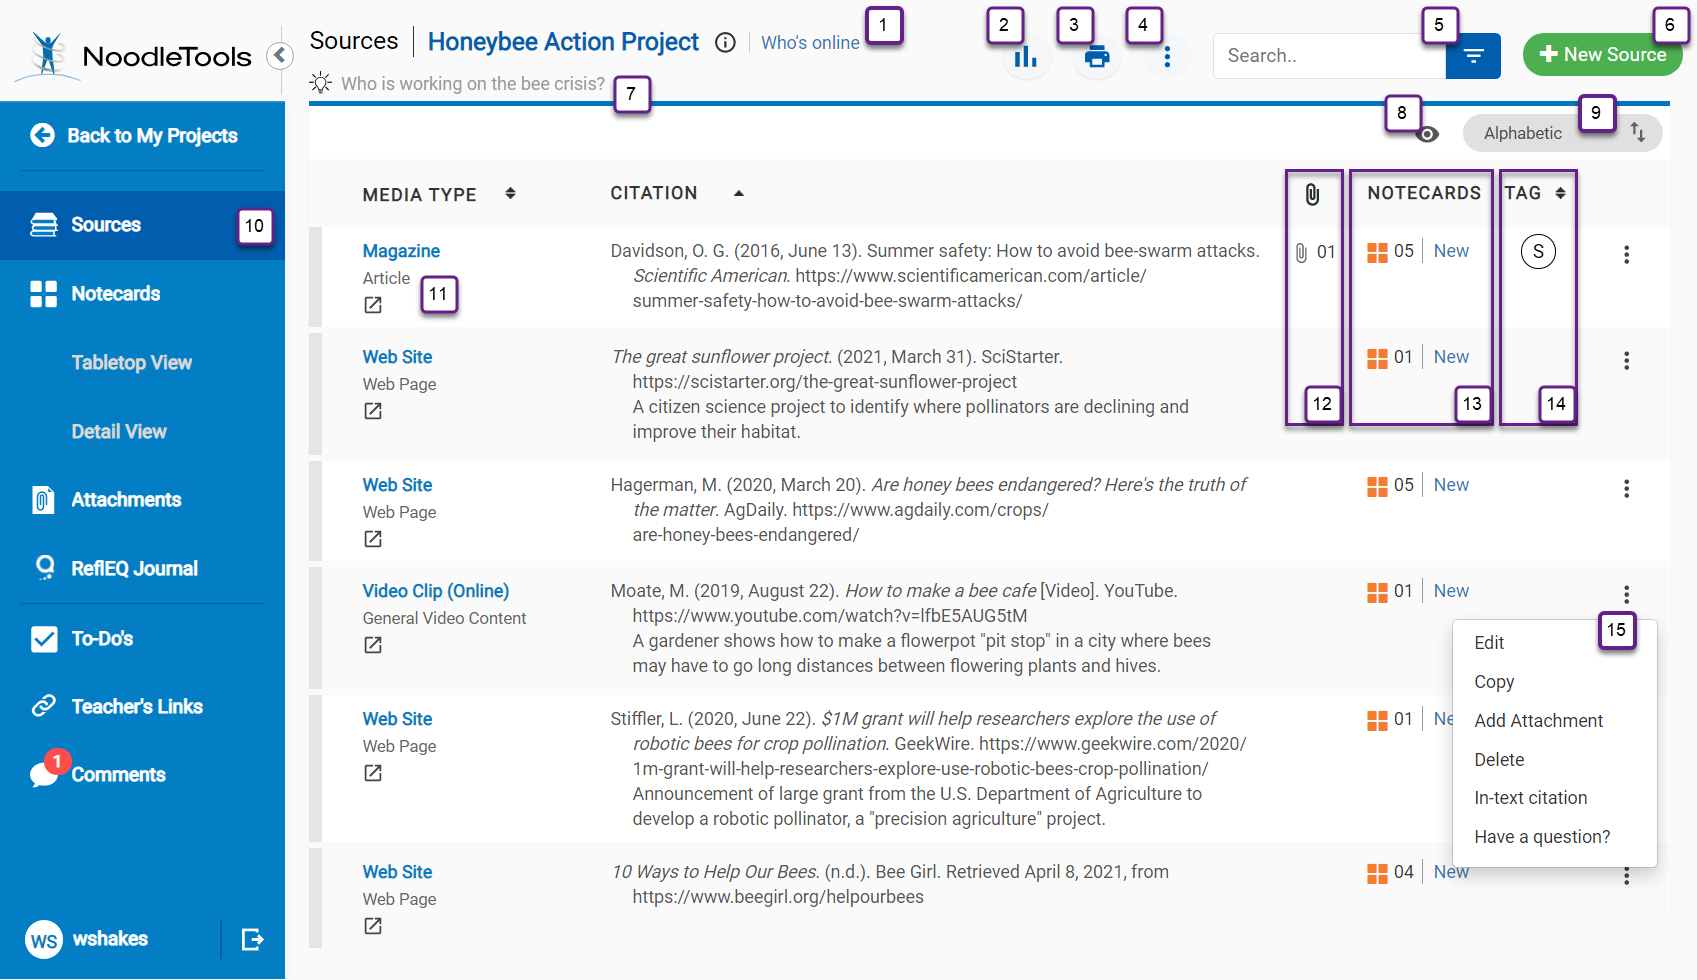This screenshot has height=980, width=1697.
Task: Toggle the eye visibility icon
Action: [1428, 134]
